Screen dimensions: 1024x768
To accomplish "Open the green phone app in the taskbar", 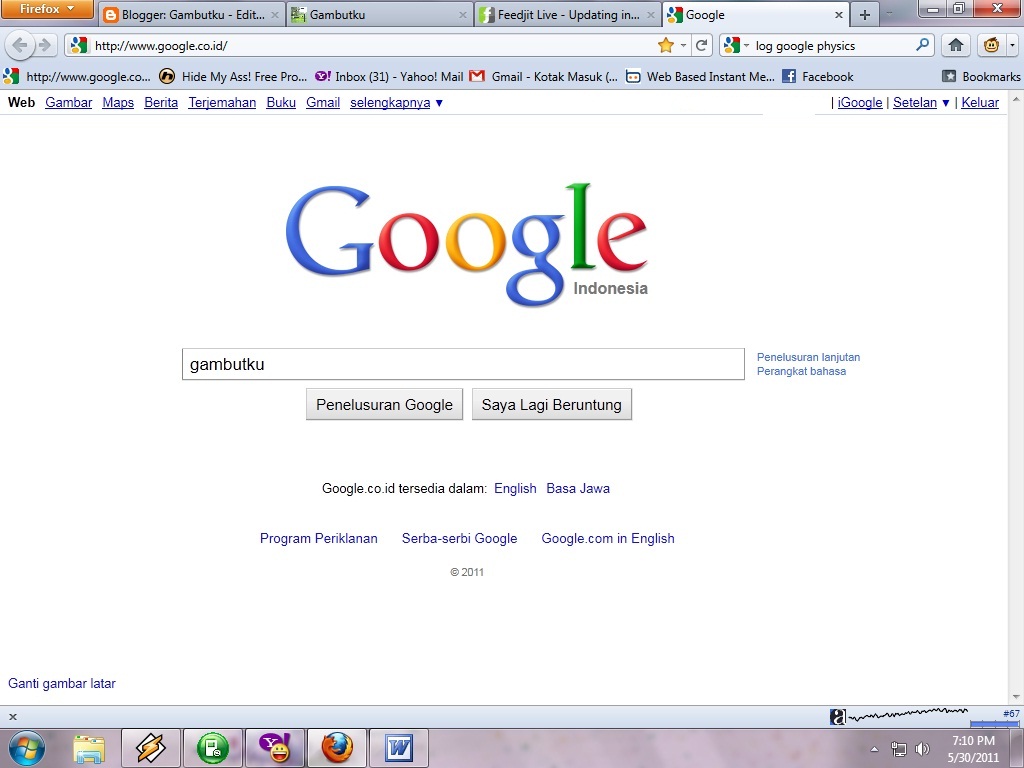I will click(213, 748).
